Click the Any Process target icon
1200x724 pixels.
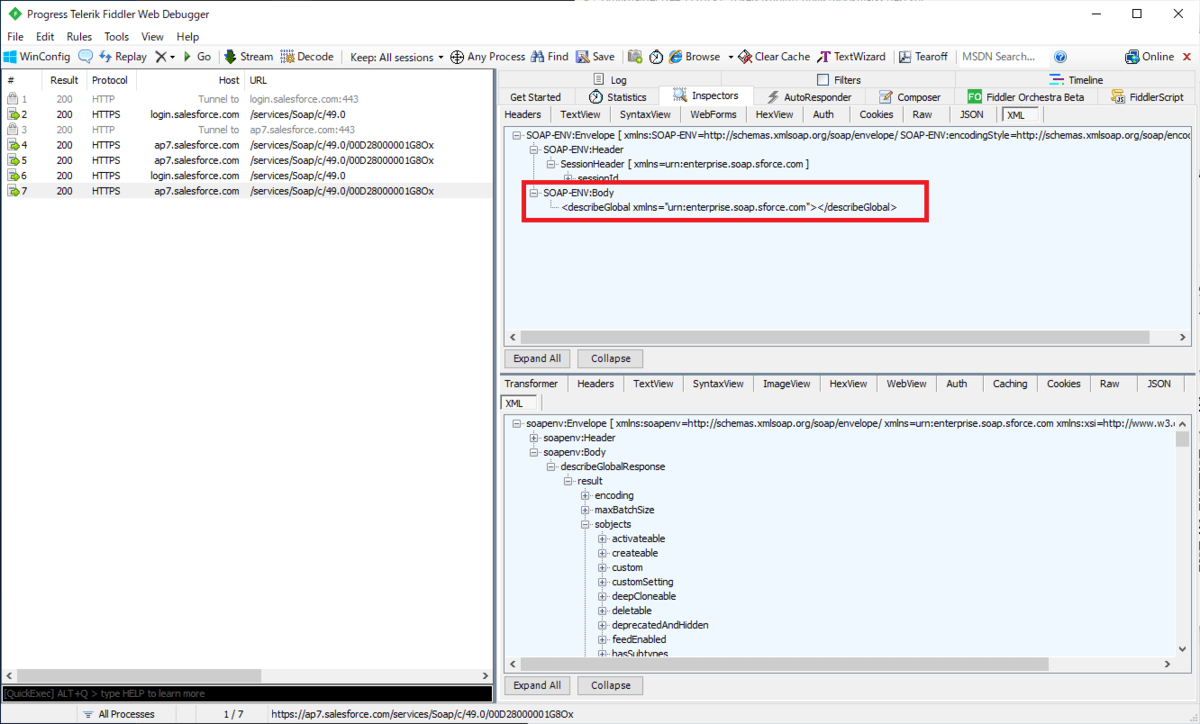tap(457, 57)
